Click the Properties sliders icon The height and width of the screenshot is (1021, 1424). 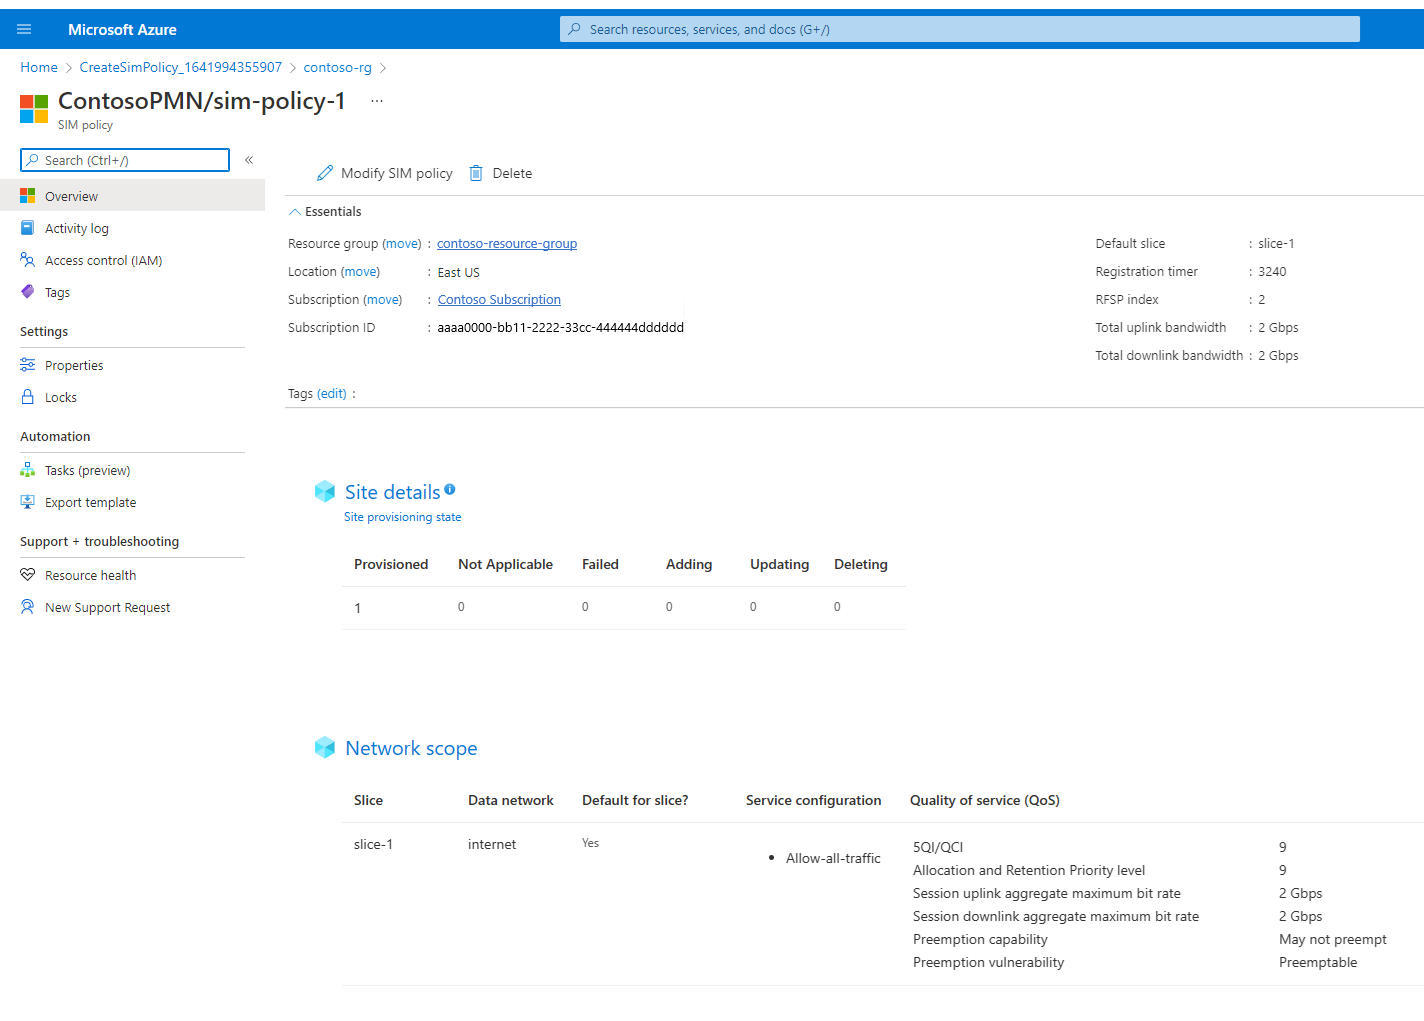pyautogui.click(x=28, y=365)
